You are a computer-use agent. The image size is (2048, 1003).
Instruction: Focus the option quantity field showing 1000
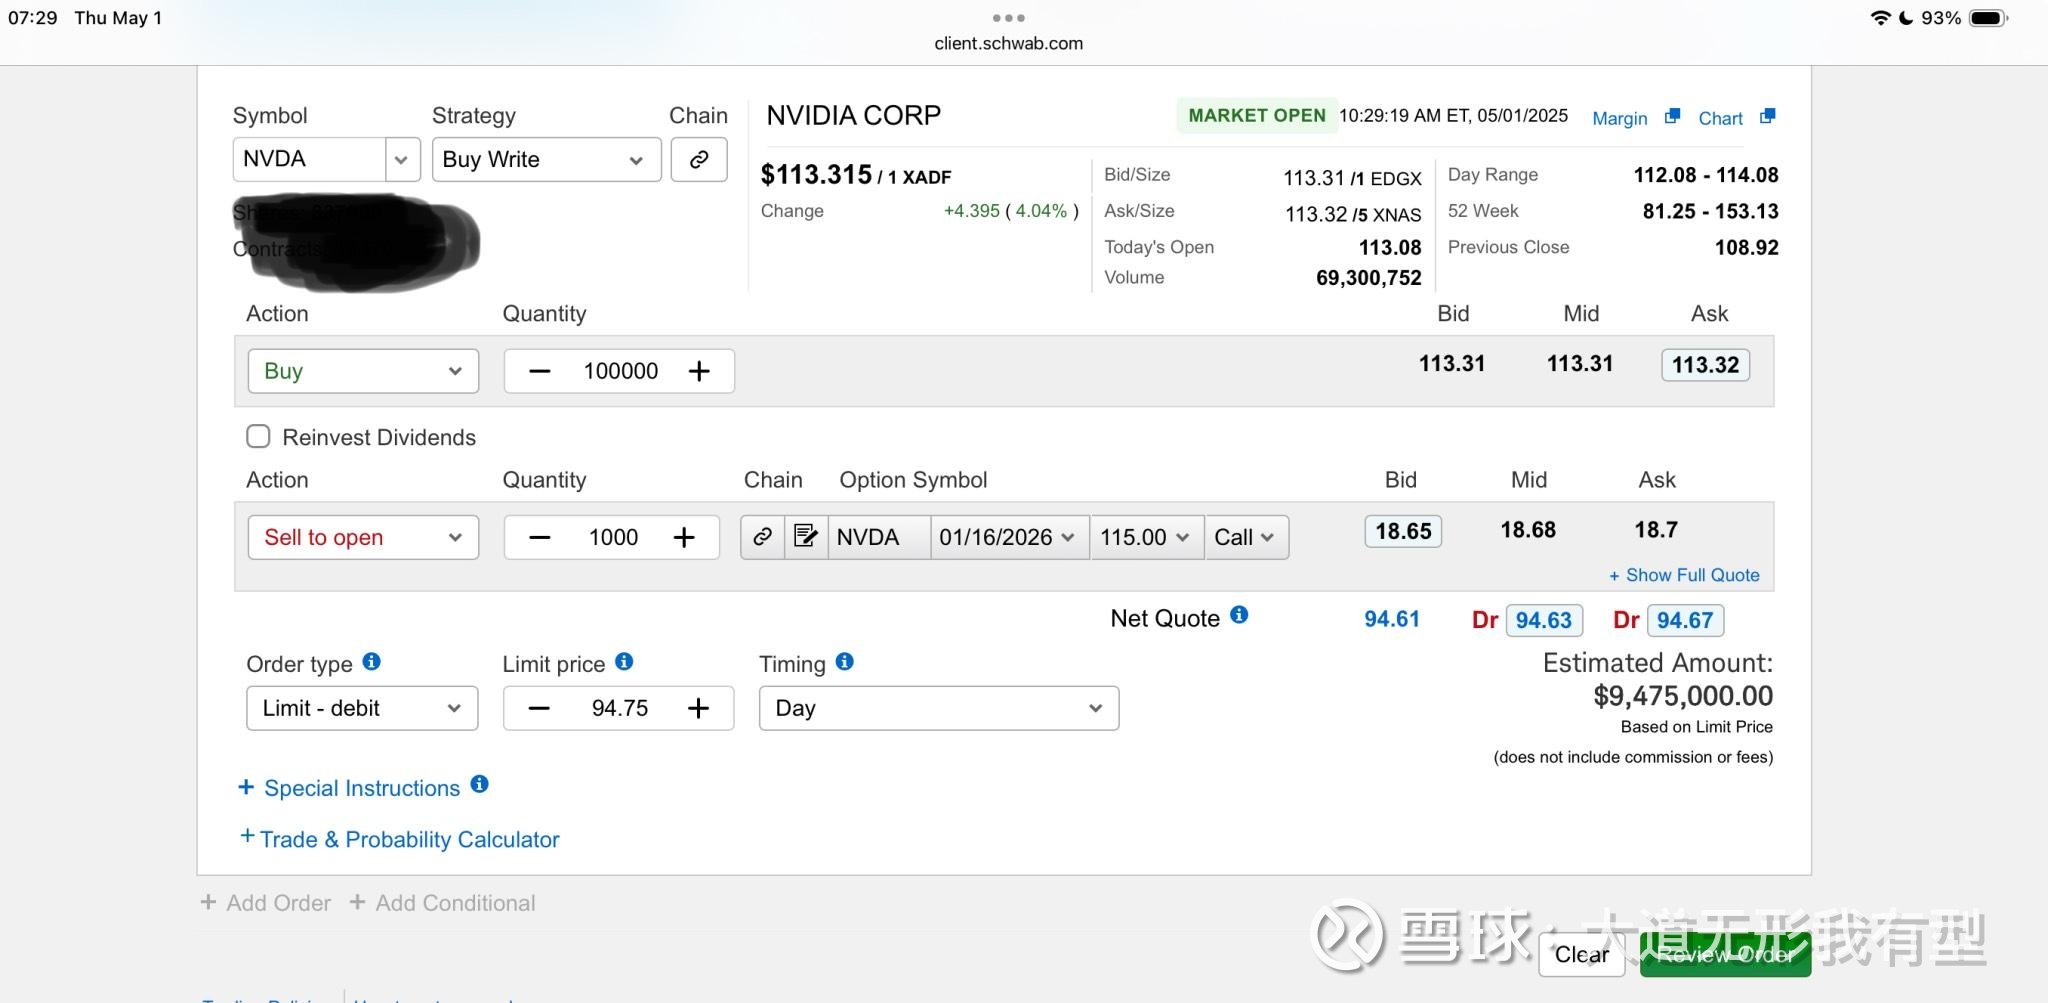tap(613, 537)
